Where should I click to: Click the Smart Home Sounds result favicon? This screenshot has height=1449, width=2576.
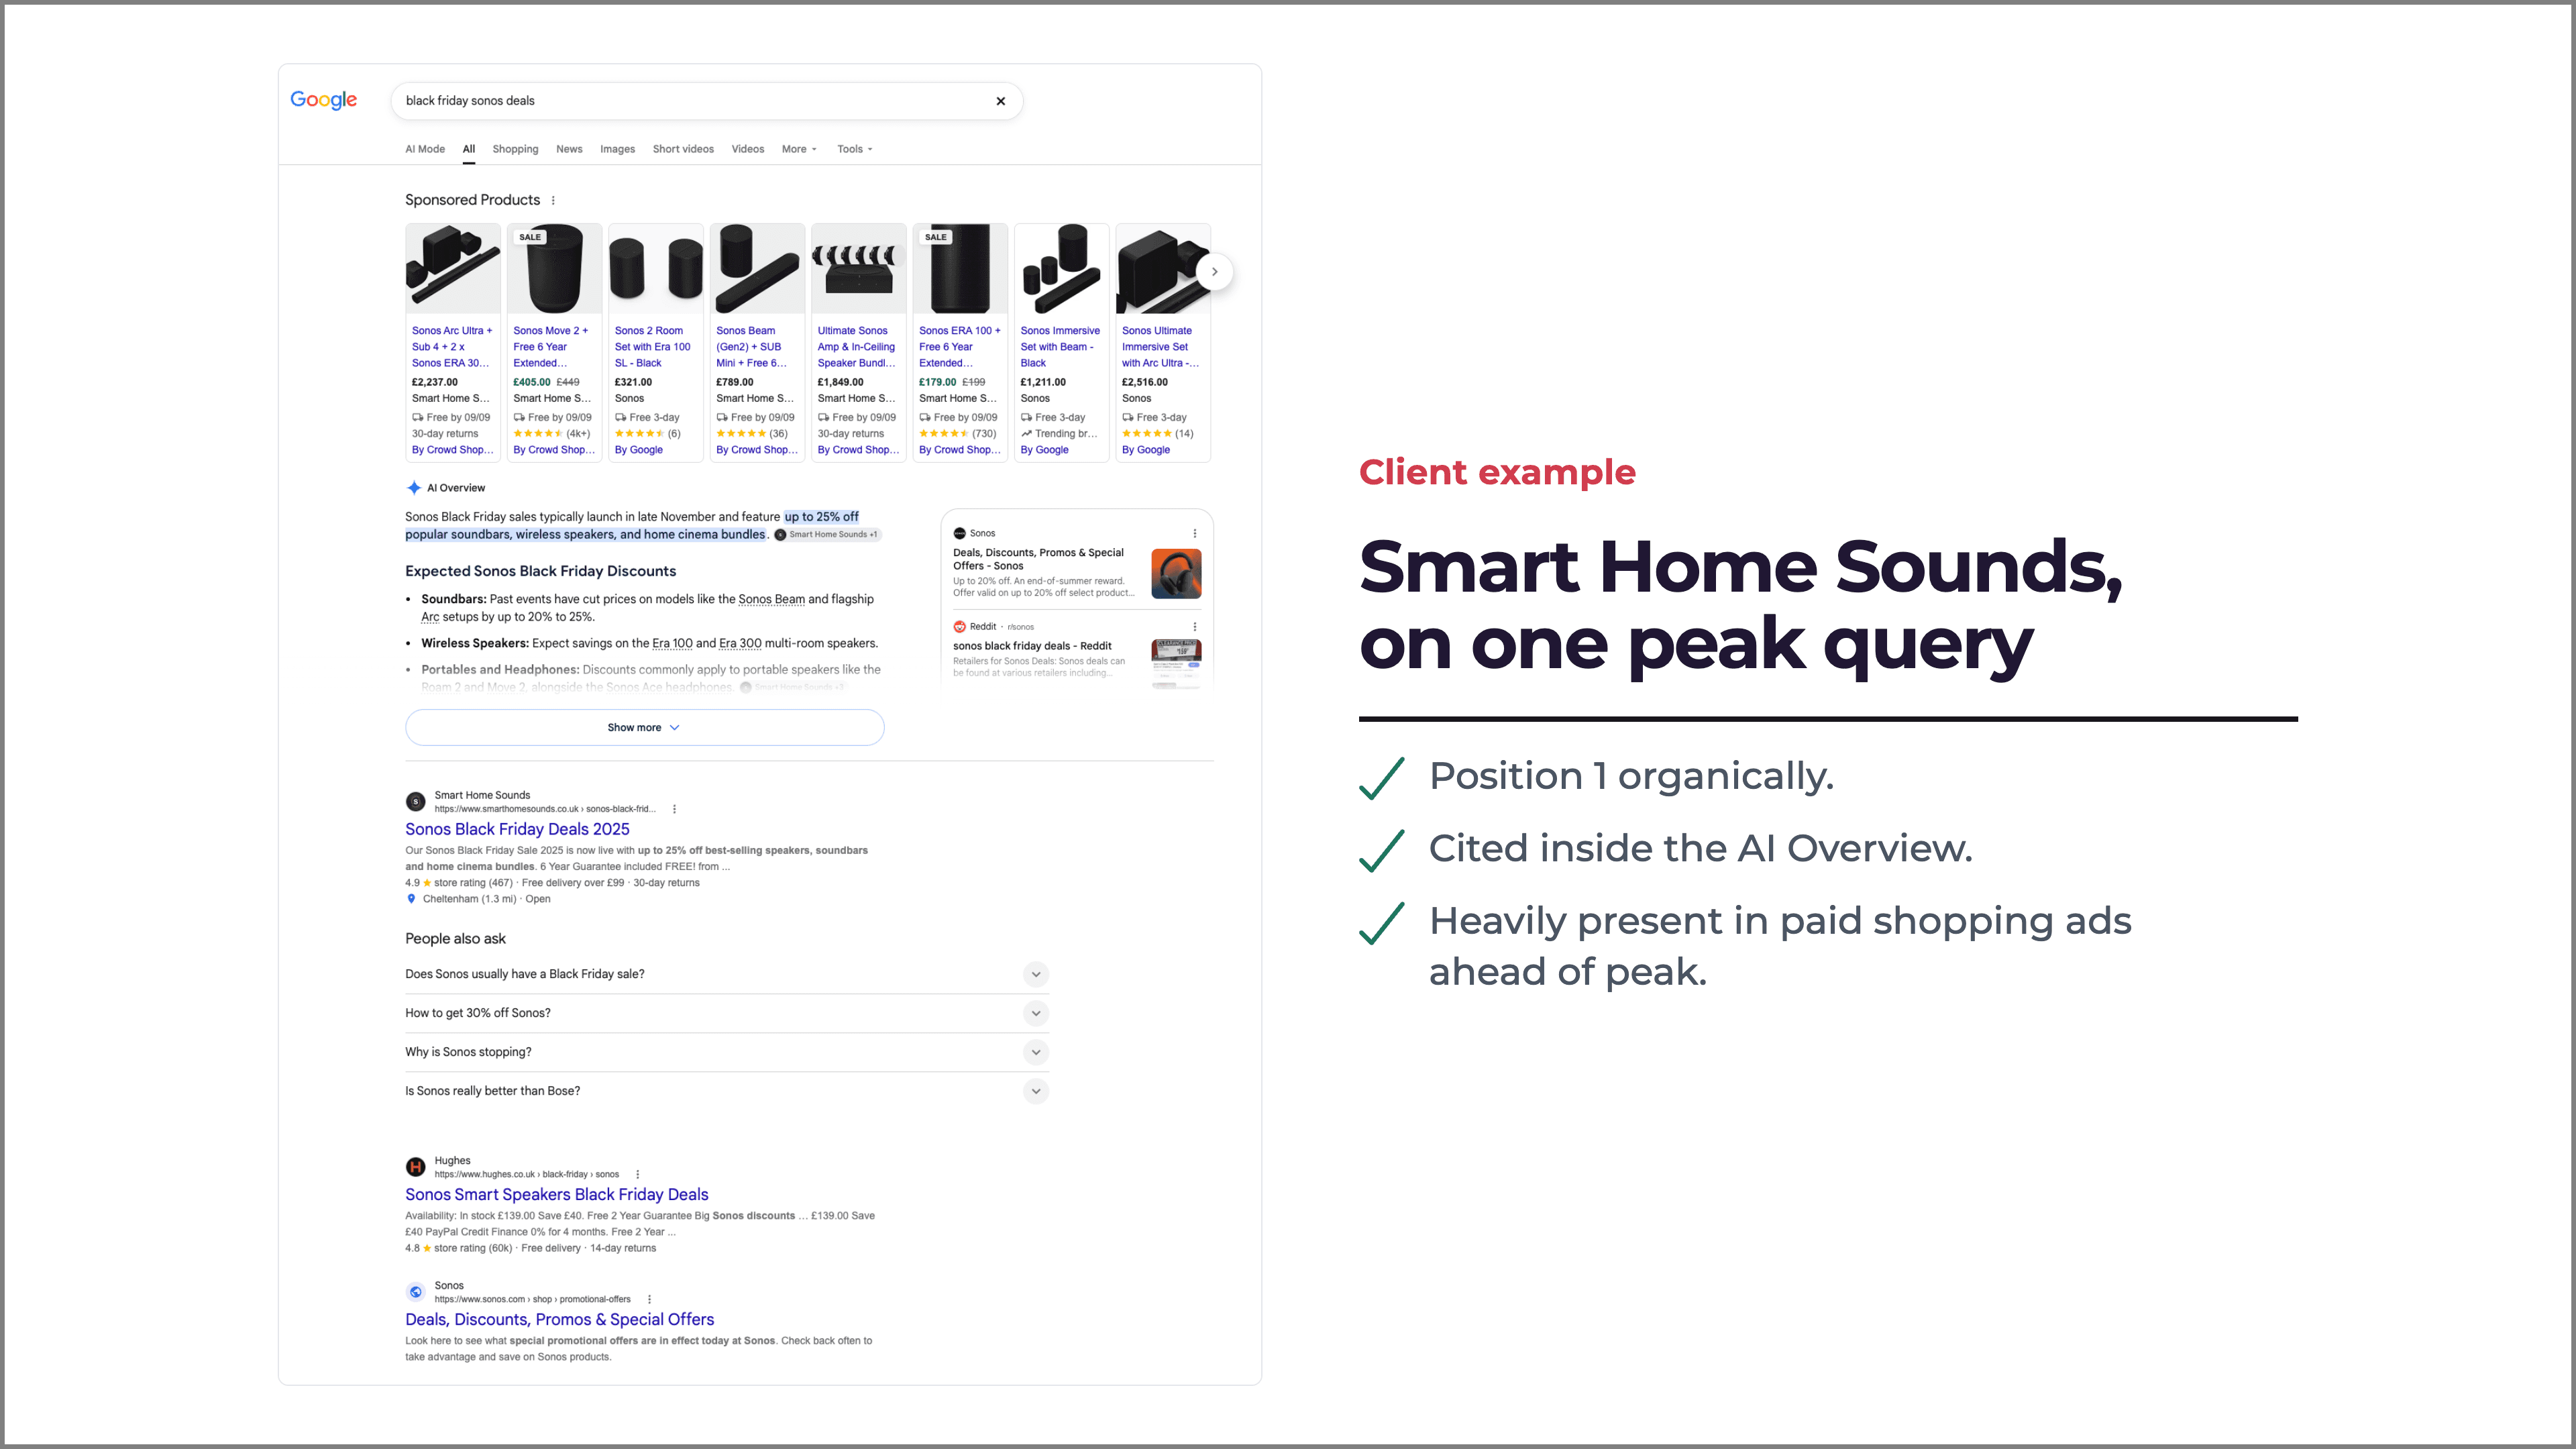[x=415, y=802]
